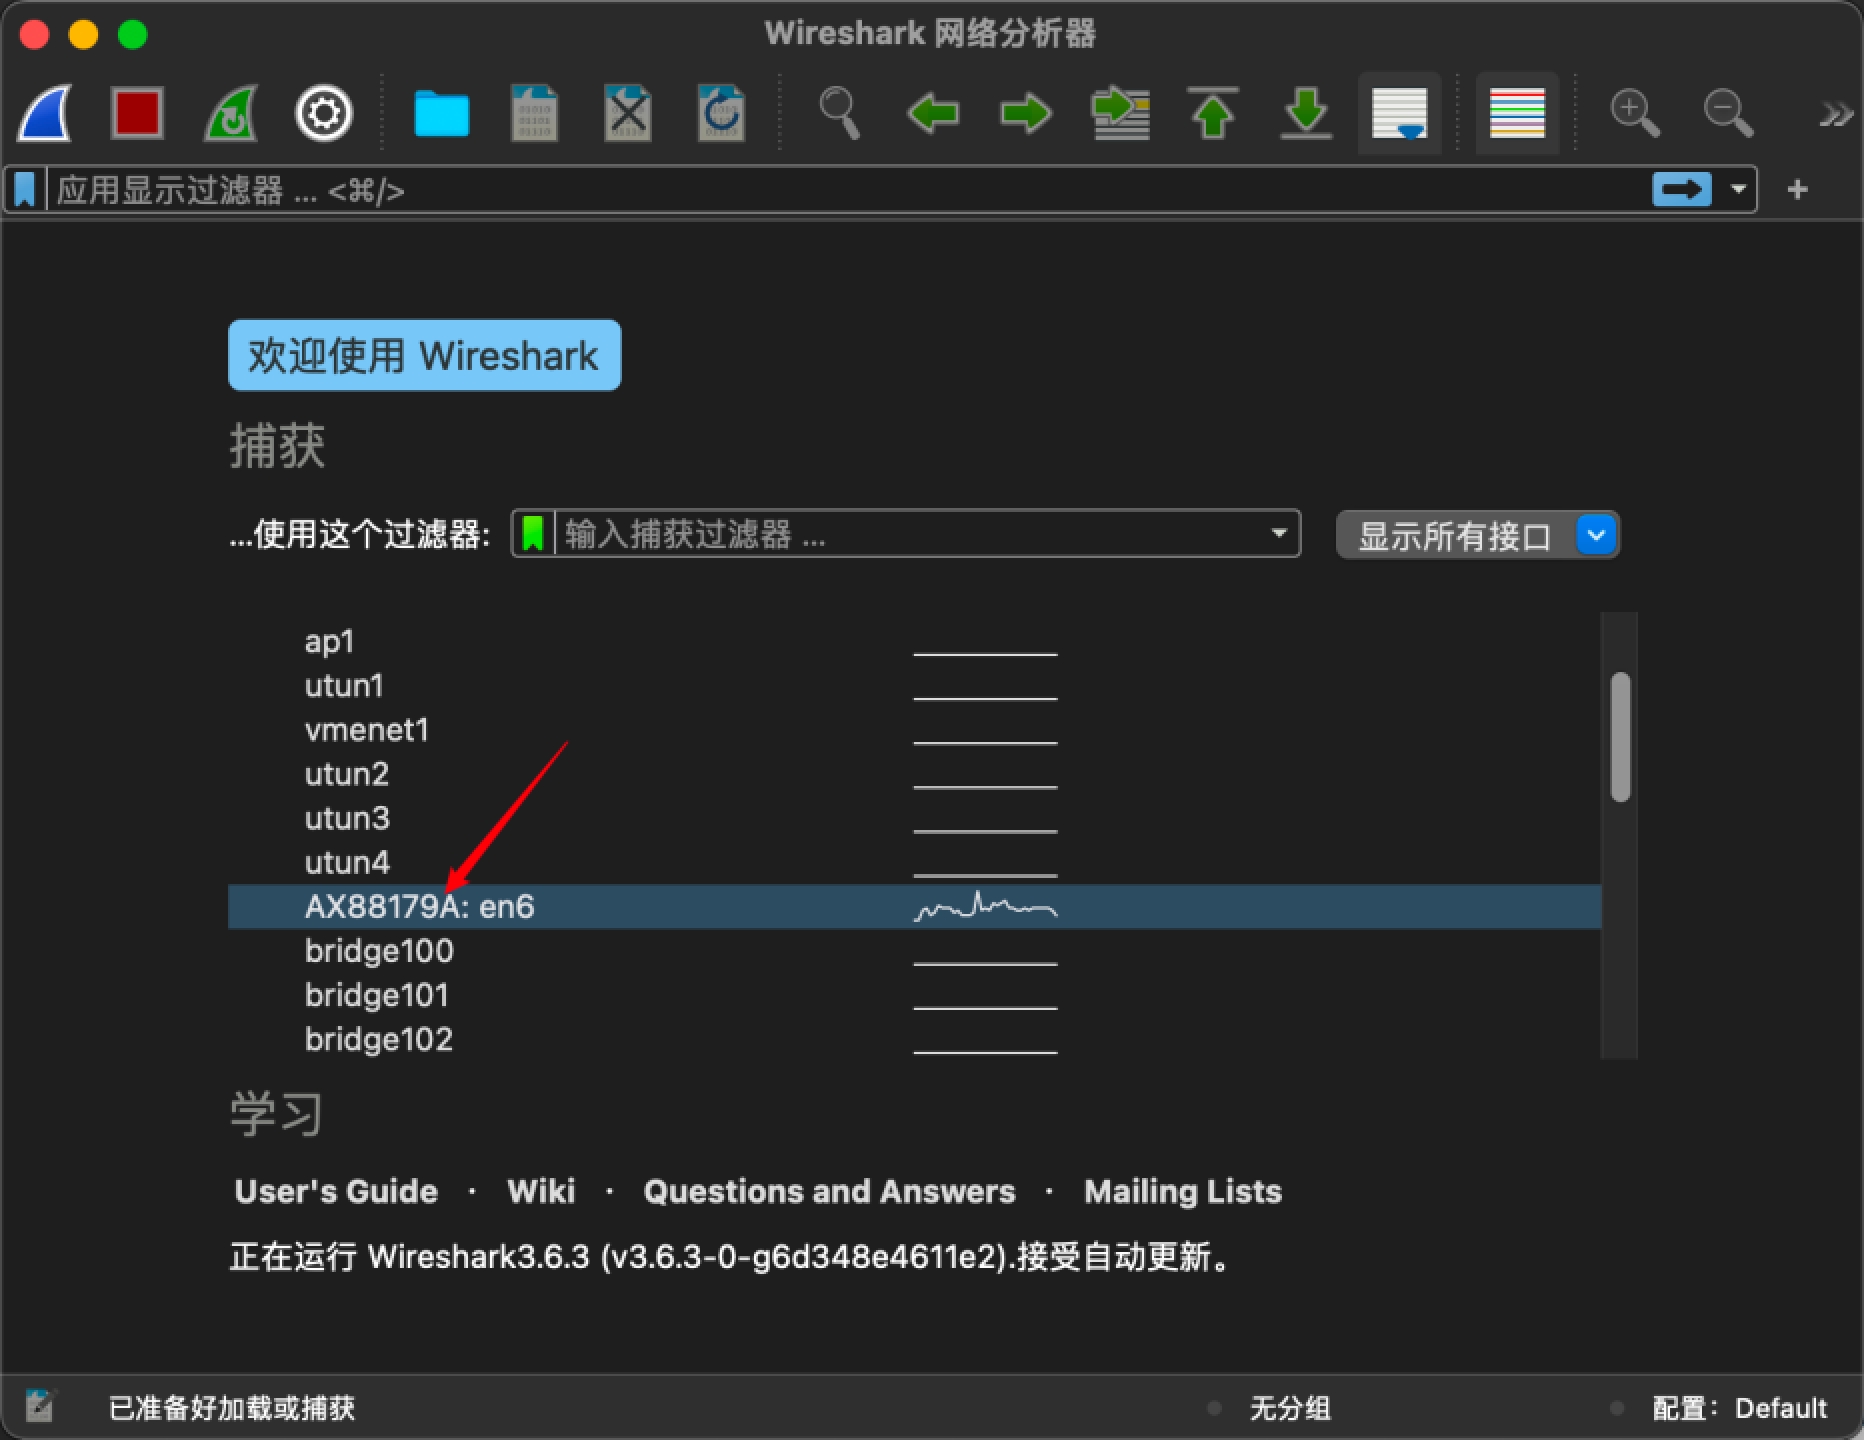Screen dimensions: 1864x1440
Task: Zoom out on packet text
Action: (x=1728, y=112)
